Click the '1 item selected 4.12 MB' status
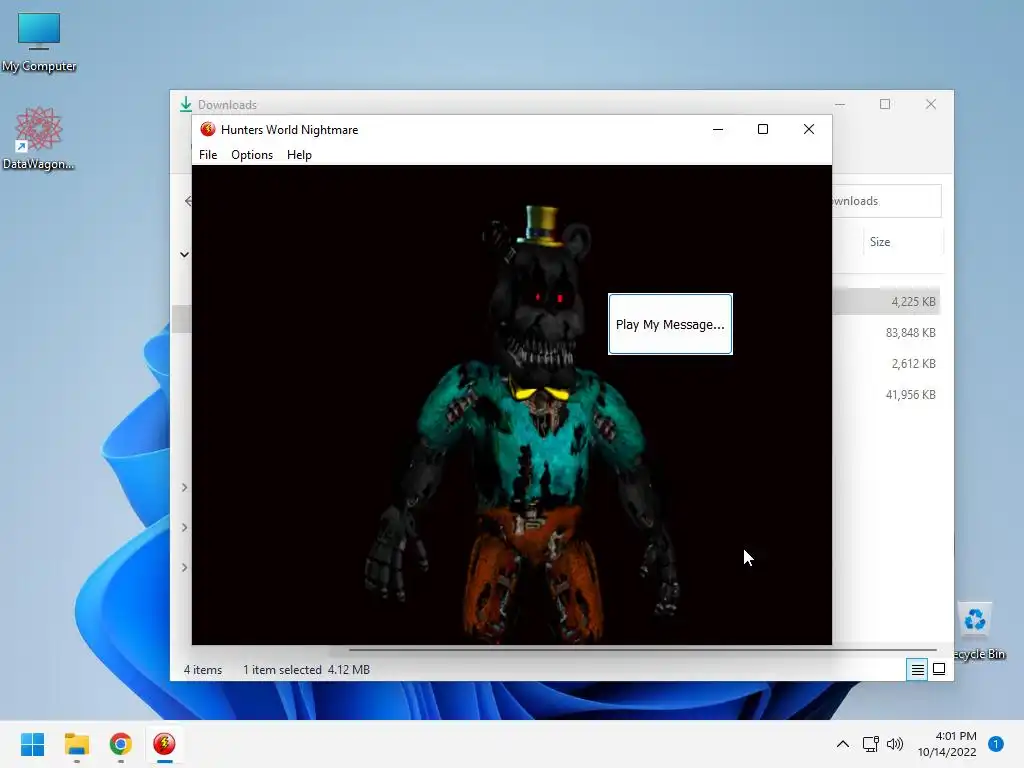The width and height of the screenshot is (1024, 768). point(306,670)
